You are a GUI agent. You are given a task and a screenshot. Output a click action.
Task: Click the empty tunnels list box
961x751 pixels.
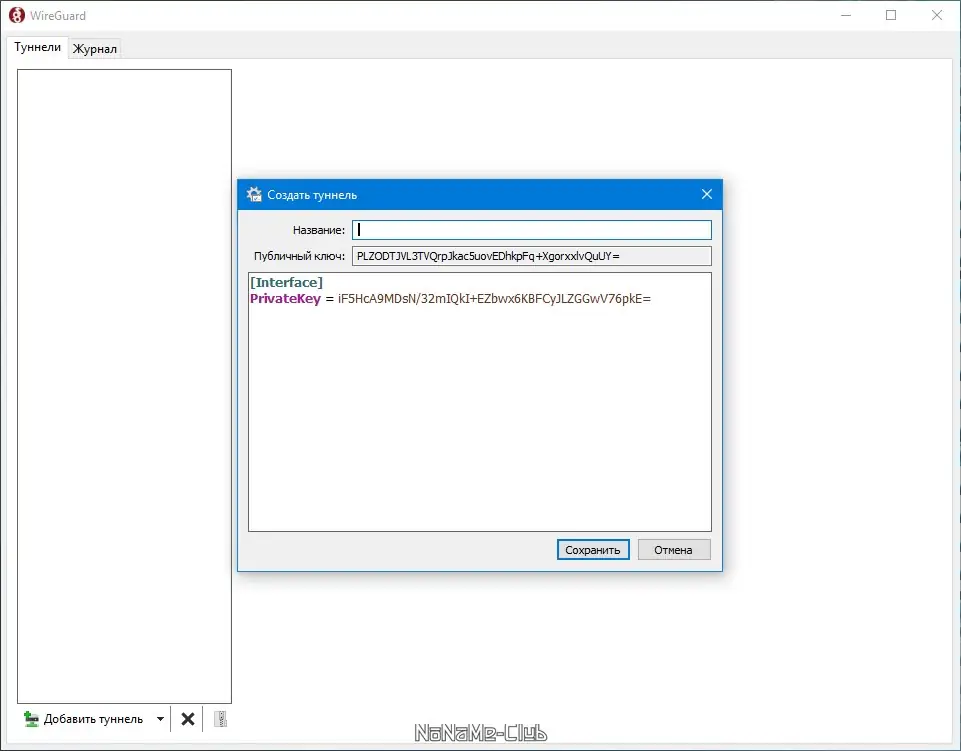tap(124, 386)
